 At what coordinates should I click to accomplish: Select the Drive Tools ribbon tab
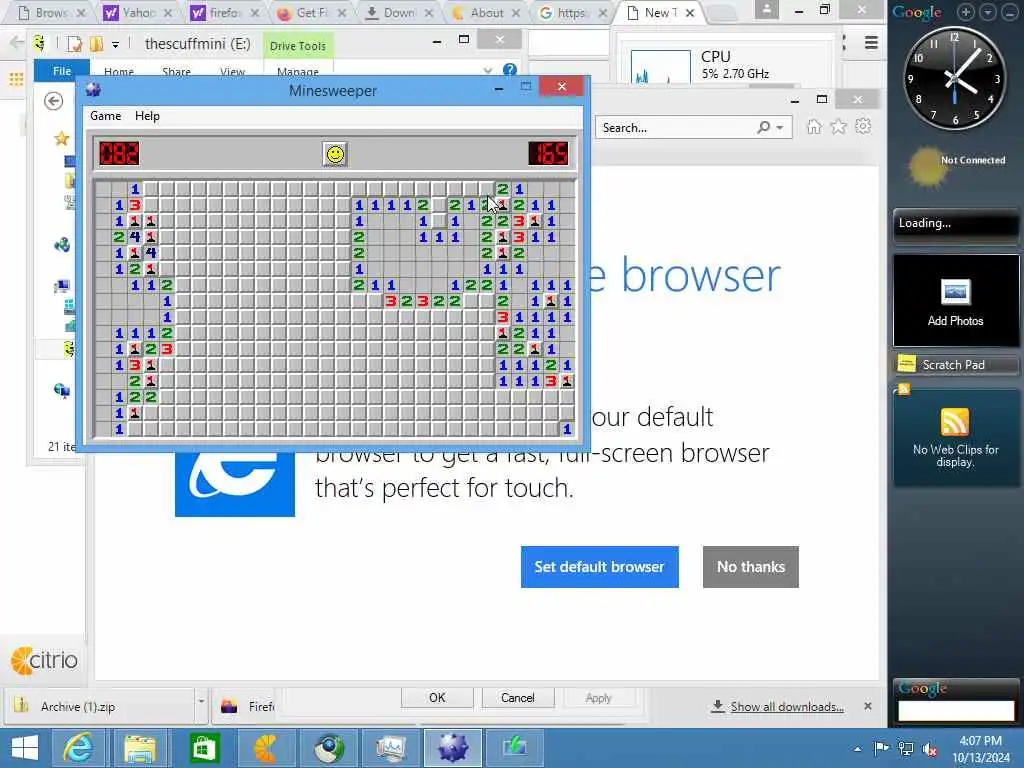298,46
